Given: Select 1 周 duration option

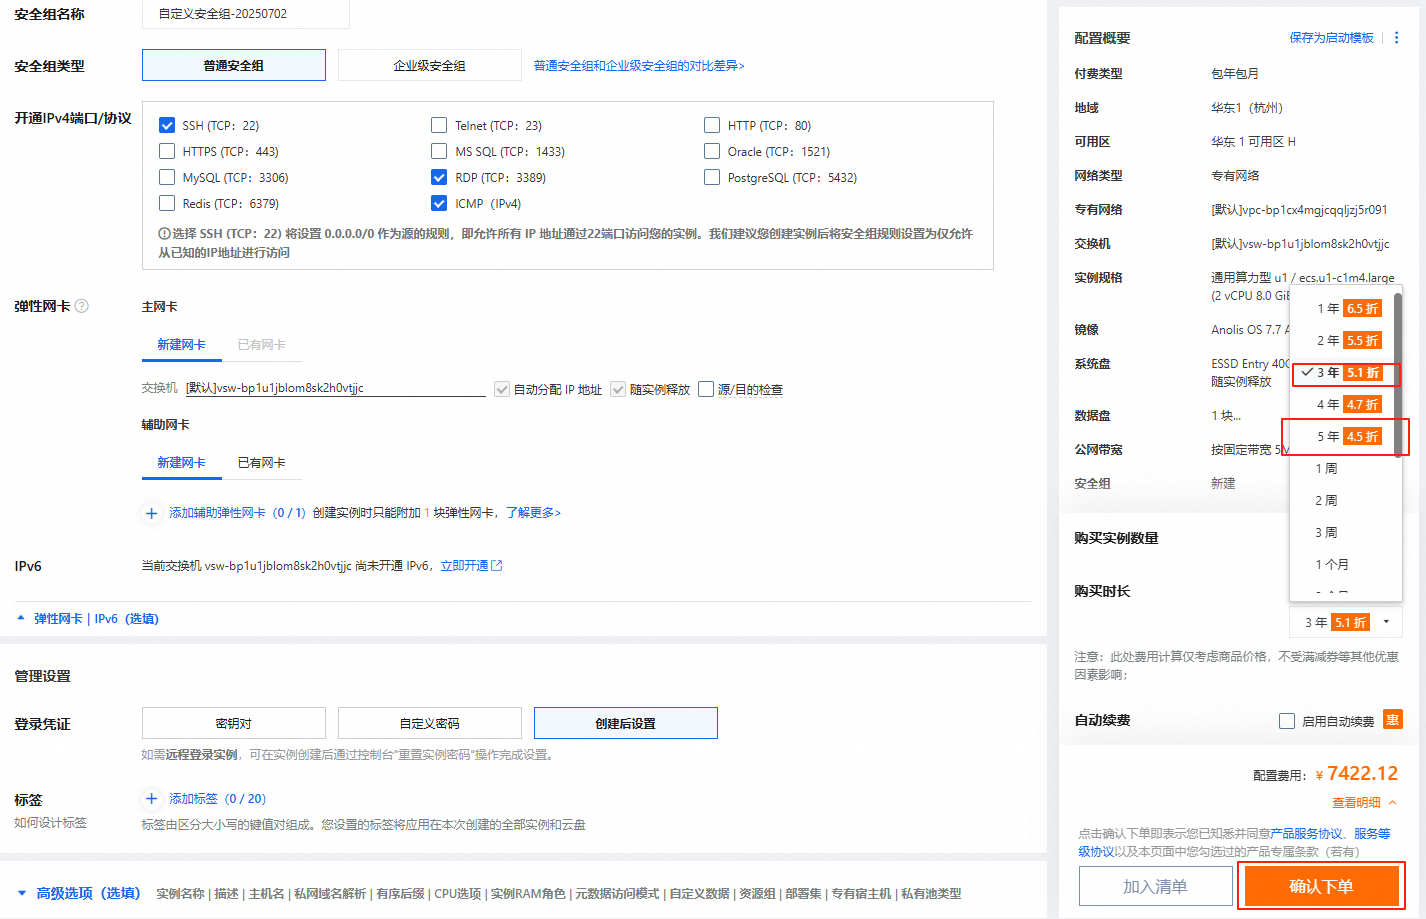Looking at the screenshot, I should point(1343,469).
